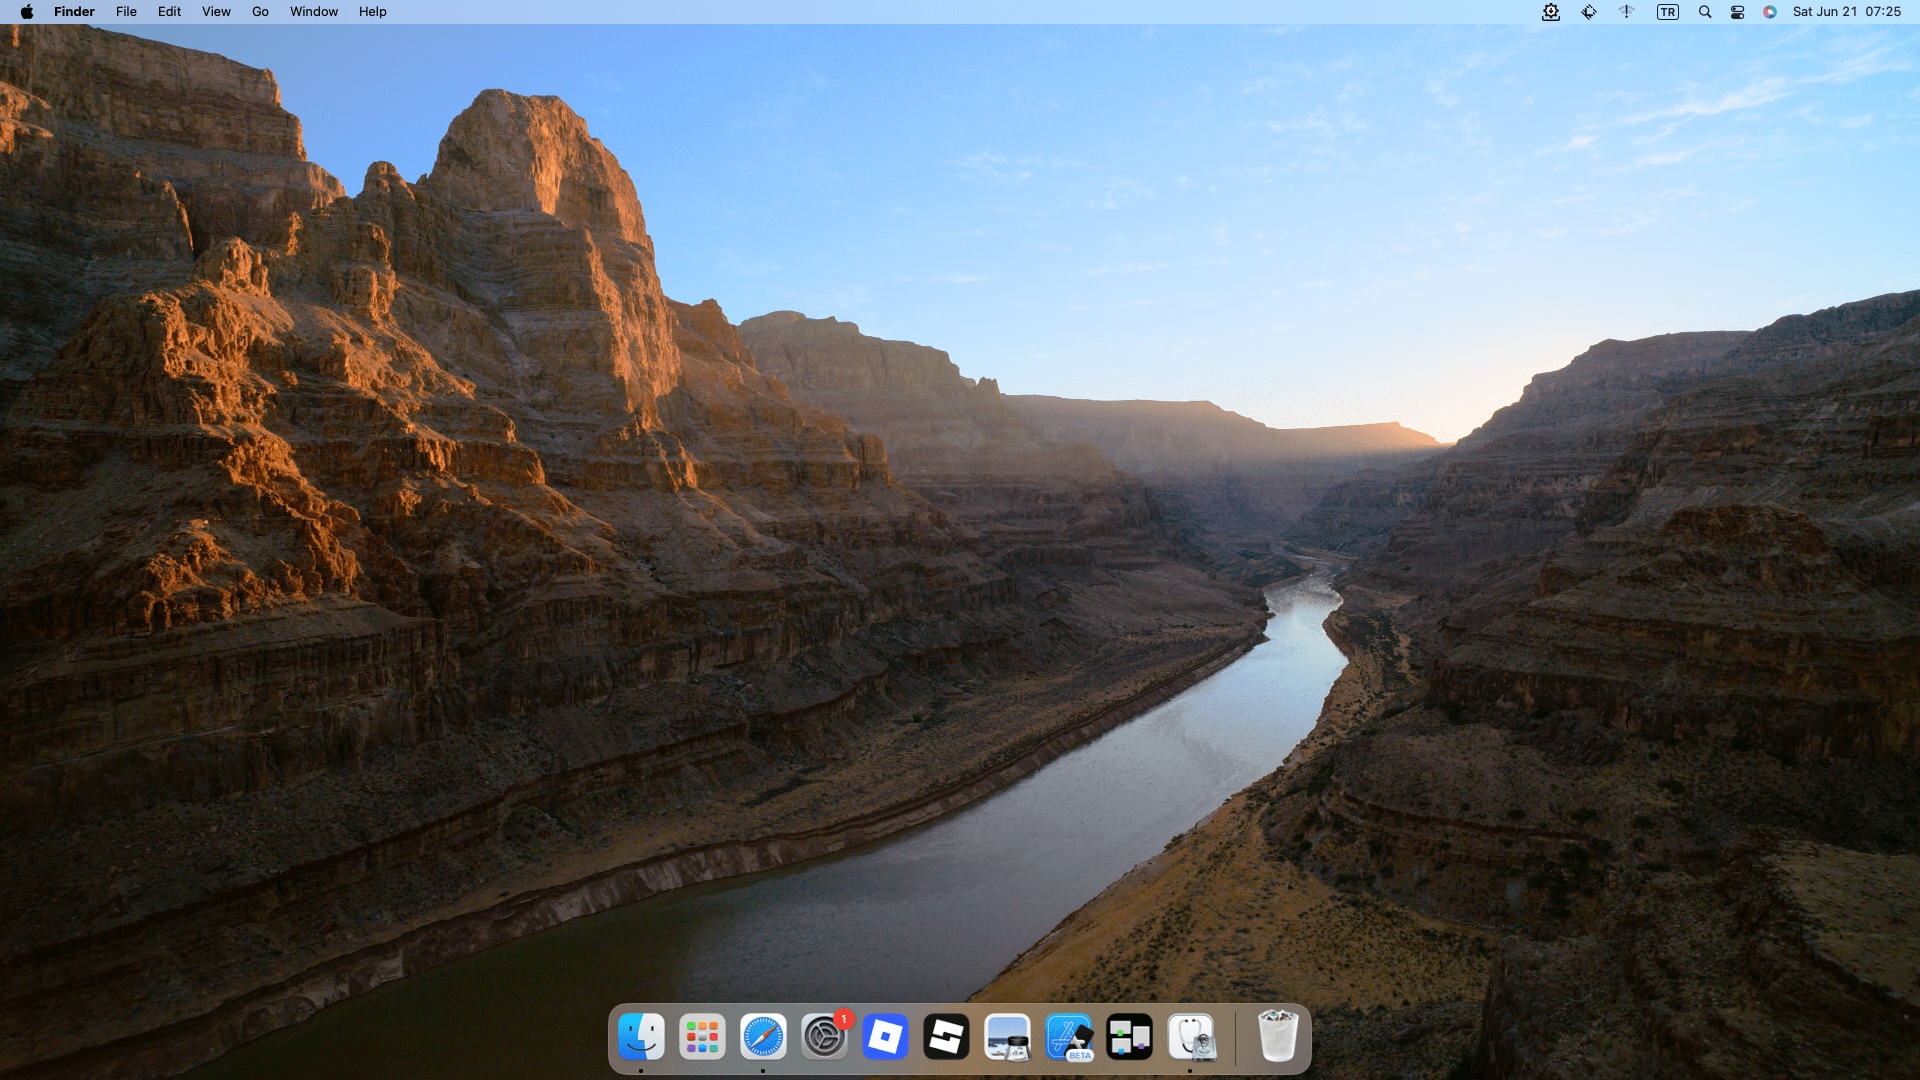This screenshot has width=1920, height=1080.
Task: Open Launchpad from the Dock
Action: [x=701, y=1039]
